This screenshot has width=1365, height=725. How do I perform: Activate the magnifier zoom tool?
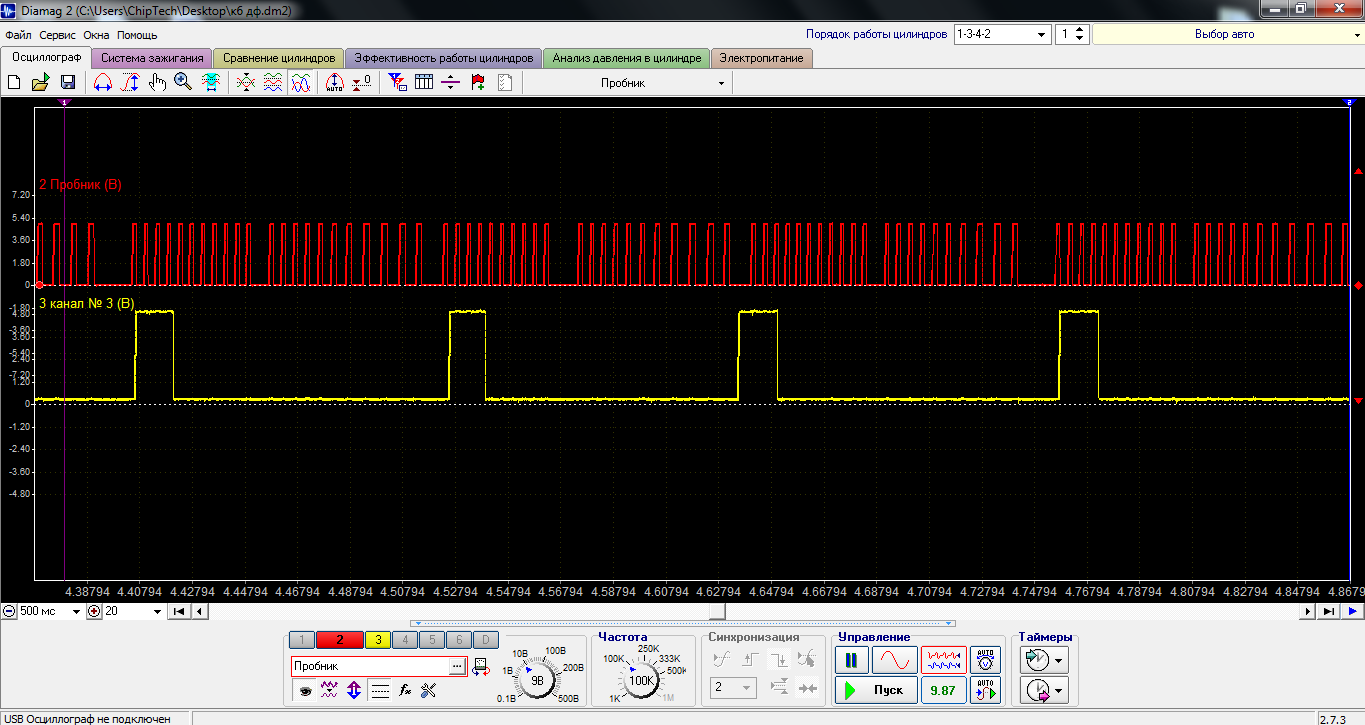coord(183,83)
